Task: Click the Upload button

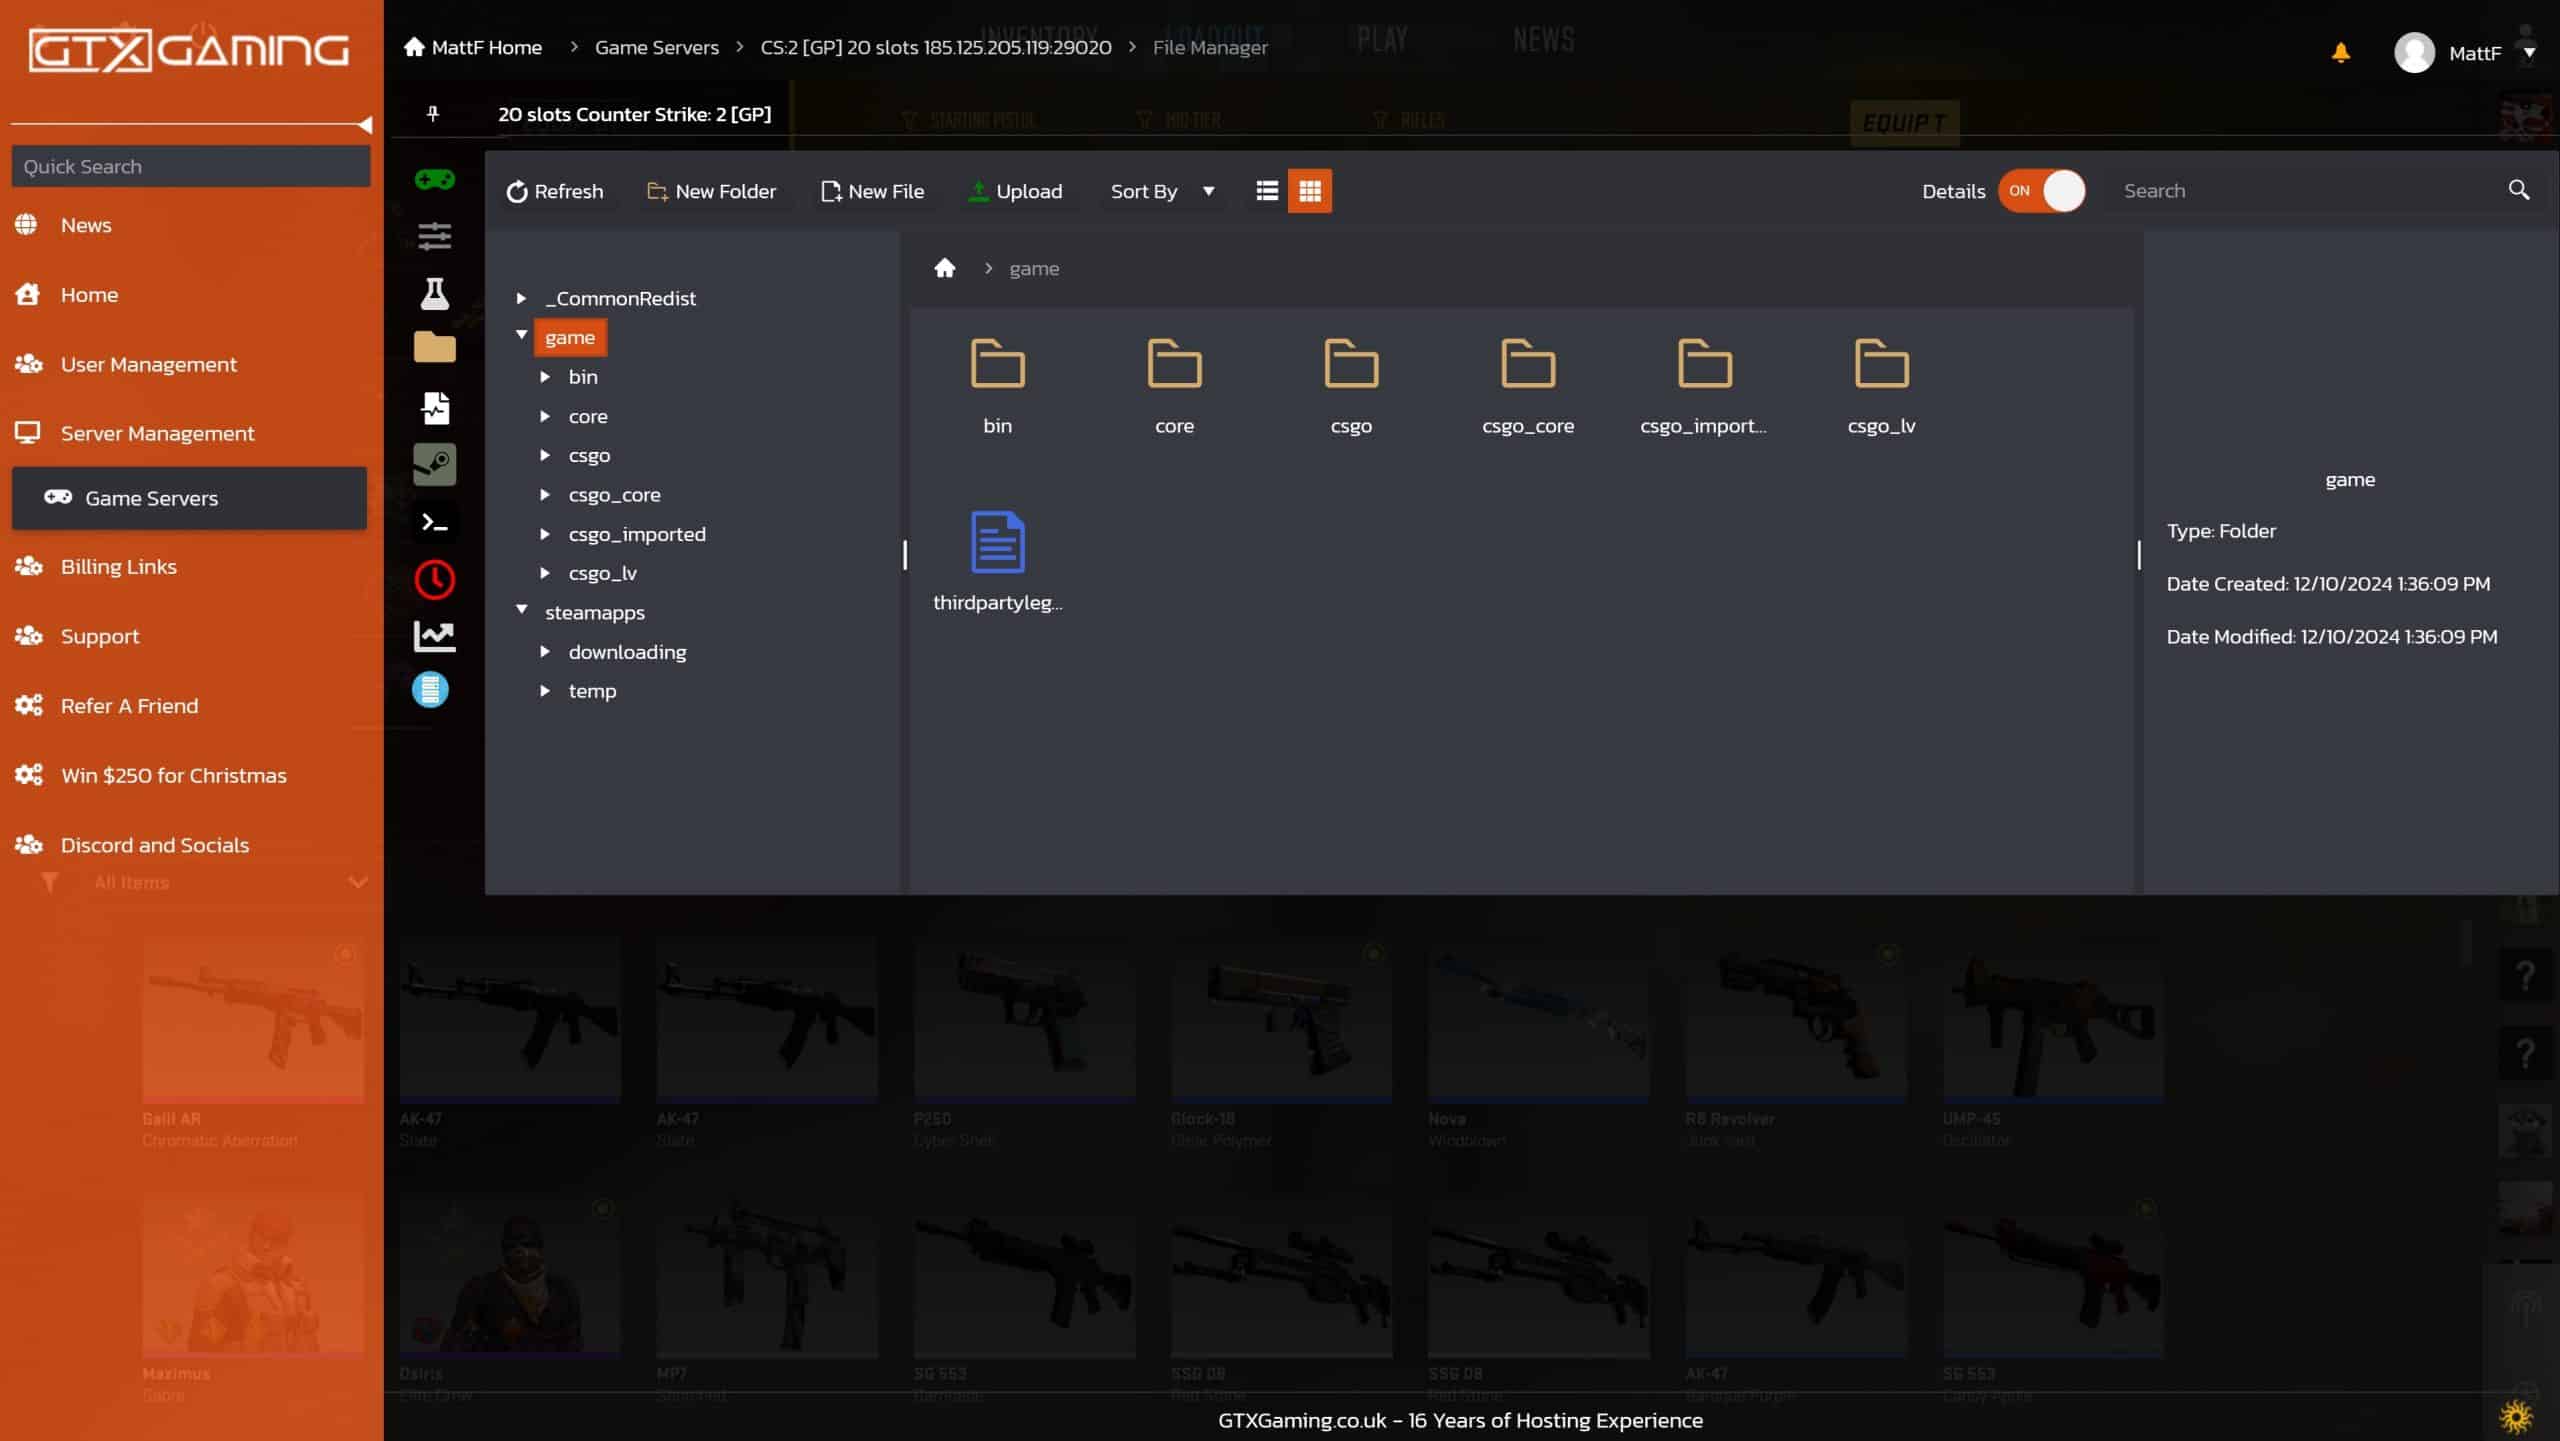Action: click(1015, 191)
